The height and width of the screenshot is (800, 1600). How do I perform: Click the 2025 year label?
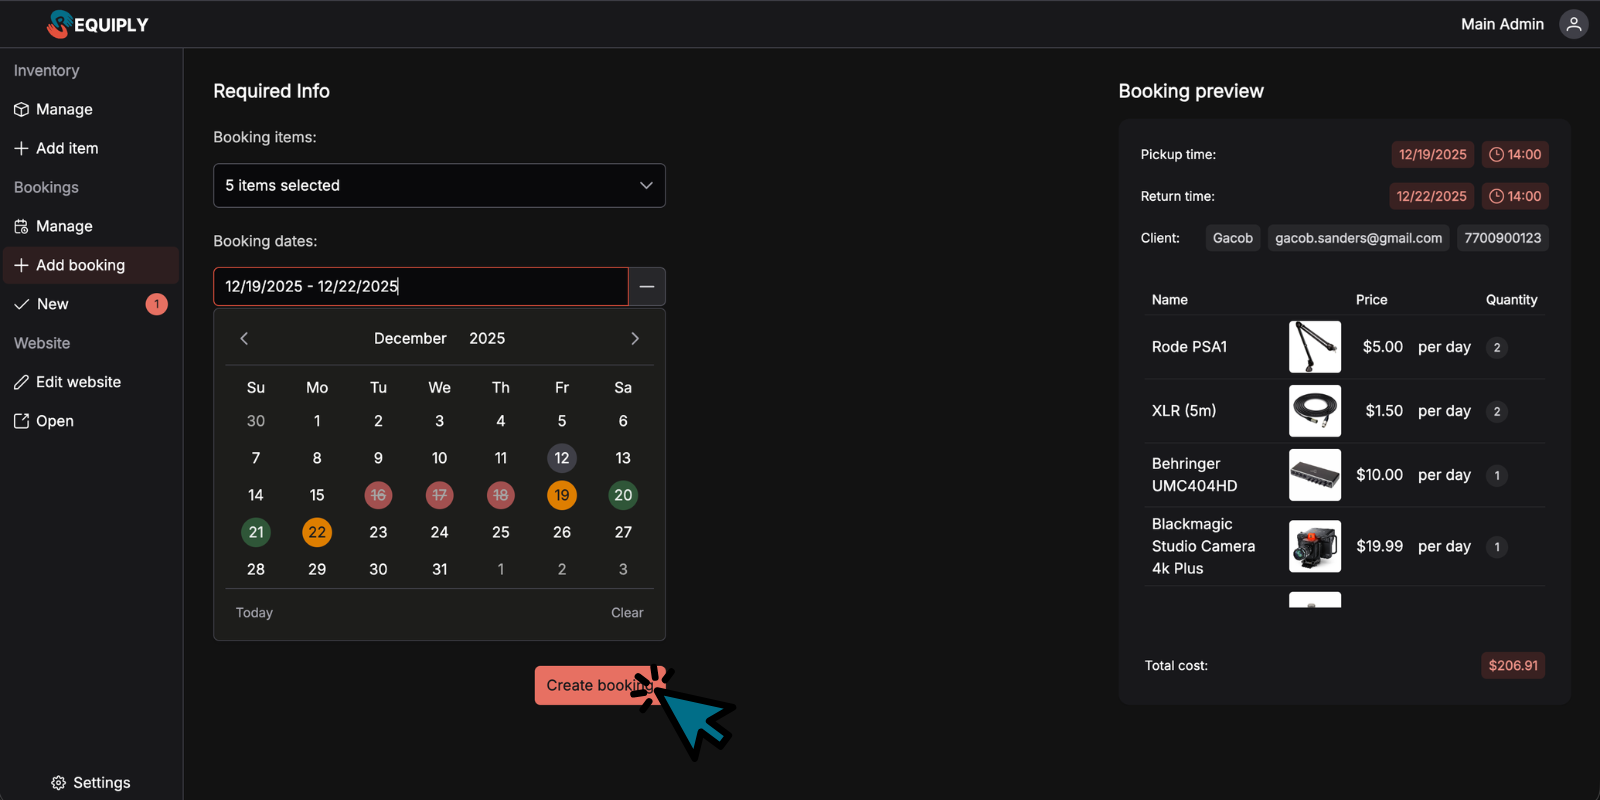pos(487,338)
